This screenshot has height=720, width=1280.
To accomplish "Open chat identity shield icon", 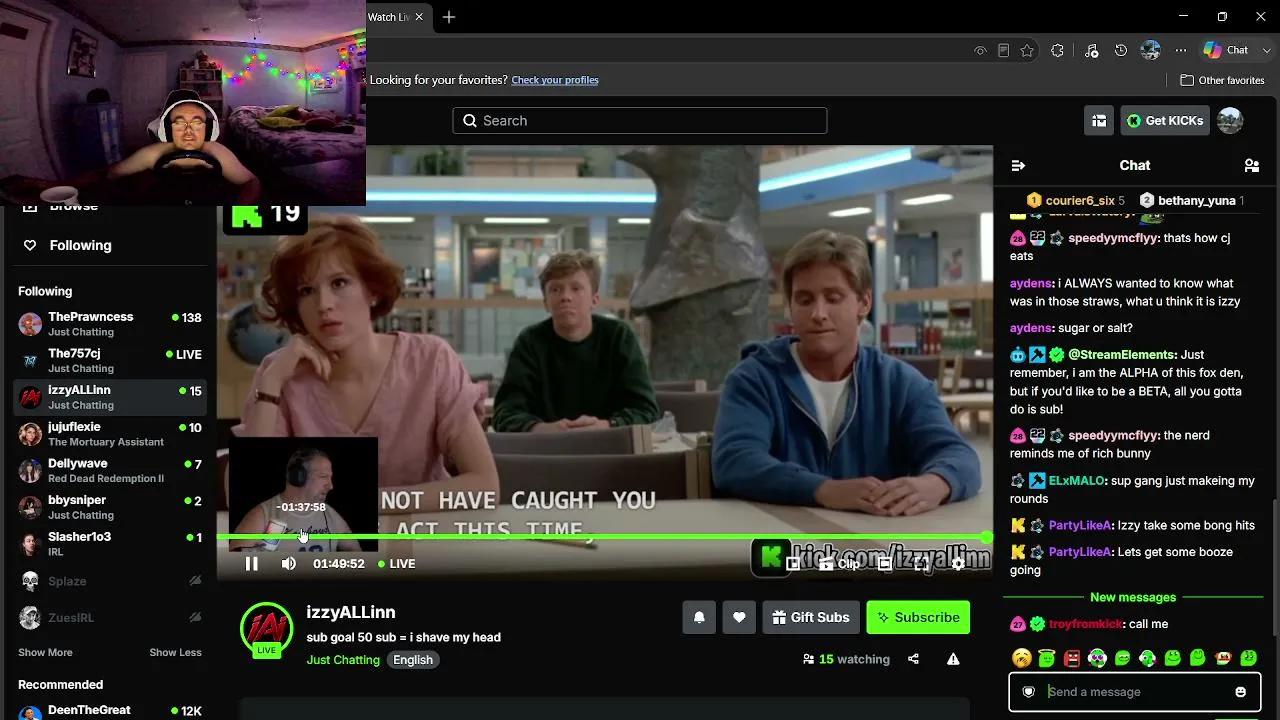I will 1028,692.
